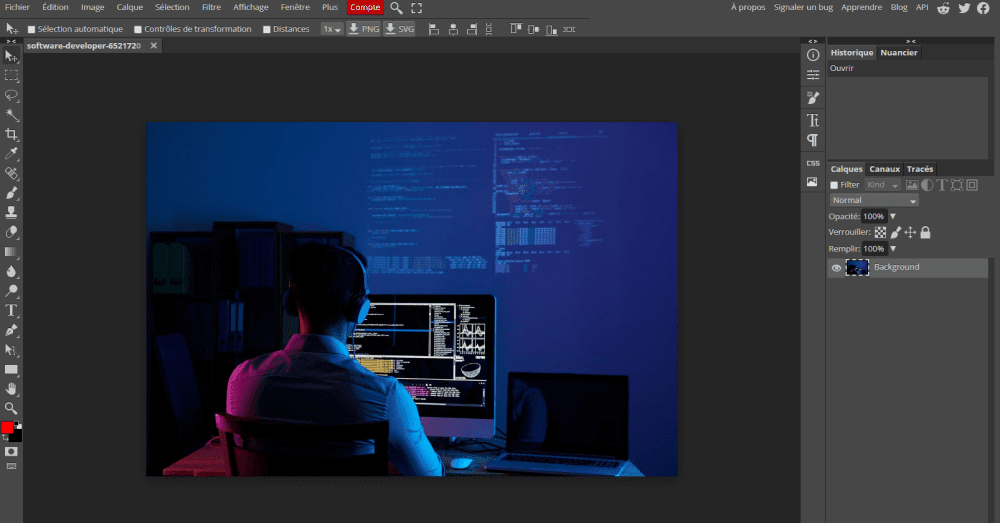Select the Crop tool
The width and height of the screenshot is (1000, 523).
[12, 134]
